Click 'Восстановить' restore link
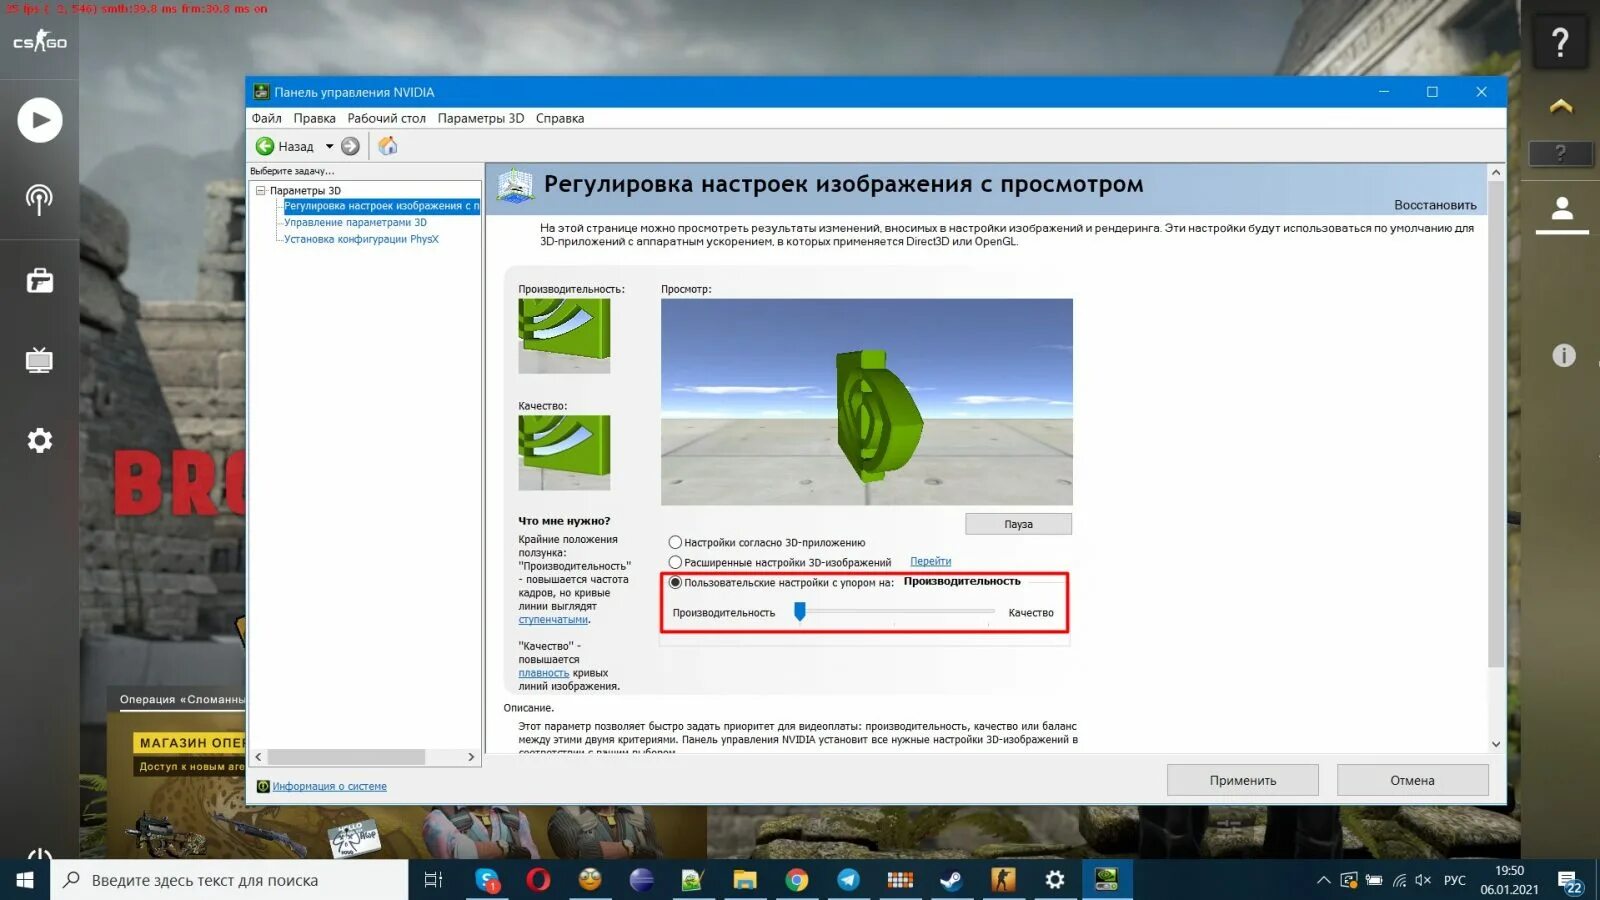This screenshot has height=900, width=1600. (1435, 205)
